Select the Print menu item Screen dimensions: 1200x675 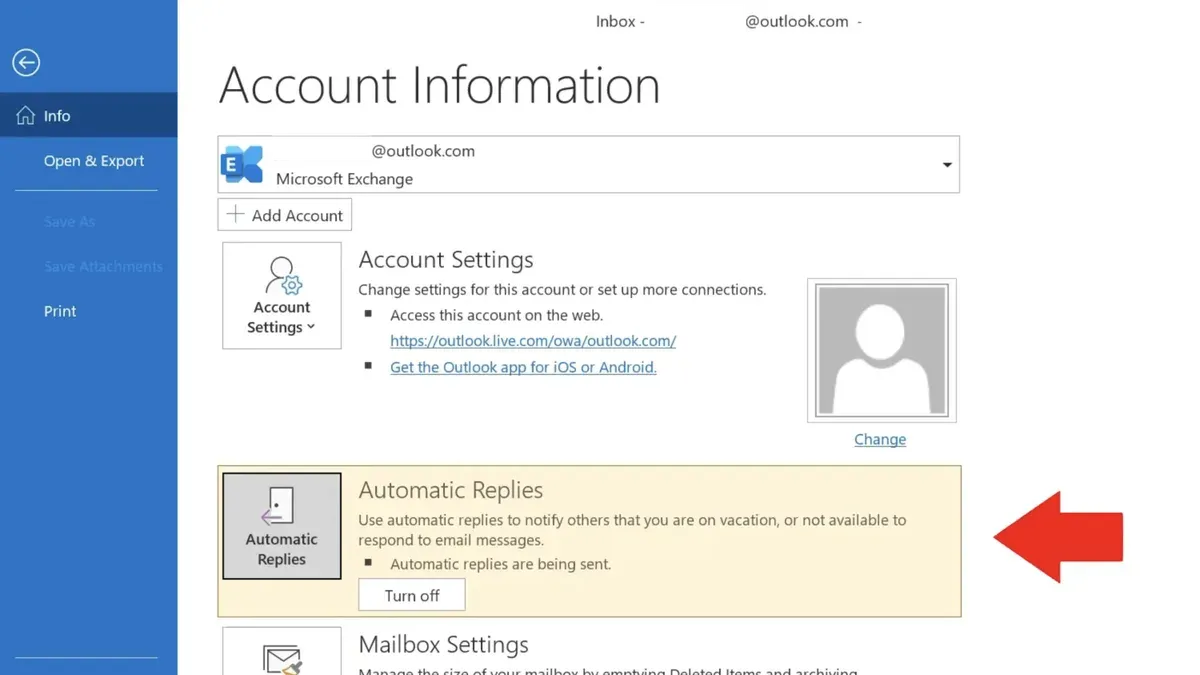click(60, 311)
